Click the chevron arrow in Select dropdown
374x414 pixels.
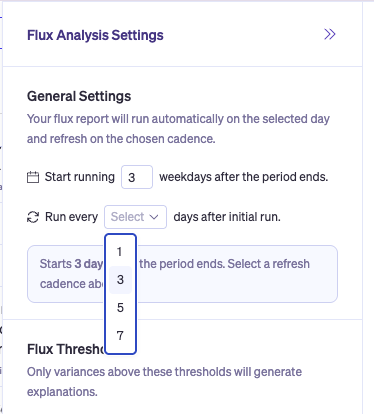point(154,217)
